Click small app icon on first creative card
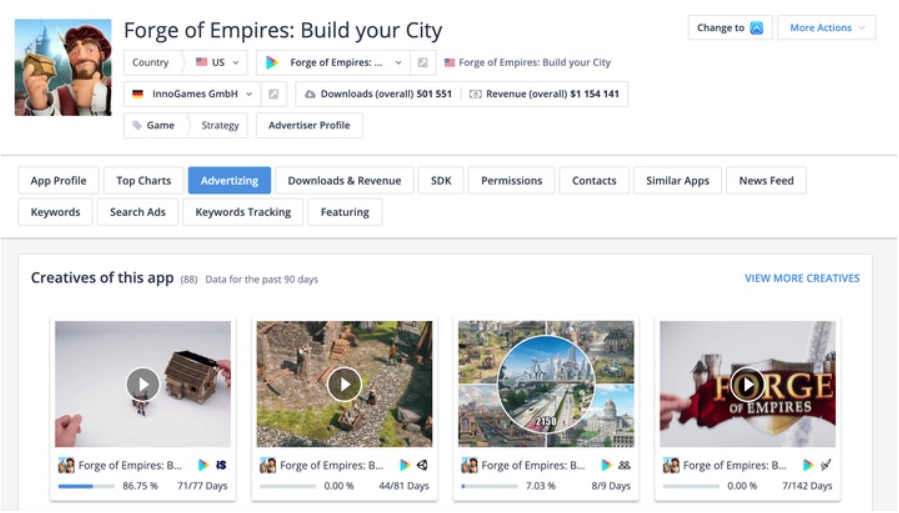This screenshot has width=899, height=513. point(66,465)
